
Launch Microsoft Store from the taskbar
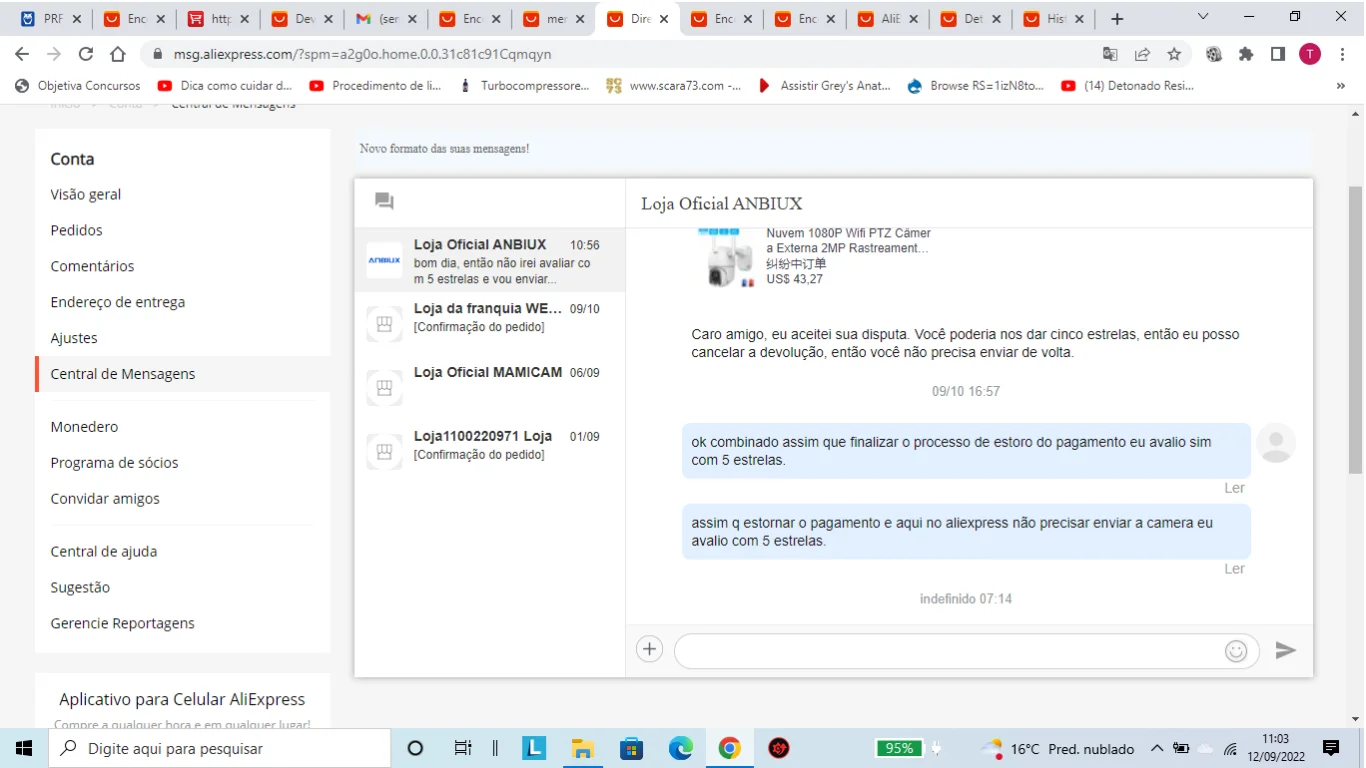point(631,748)
